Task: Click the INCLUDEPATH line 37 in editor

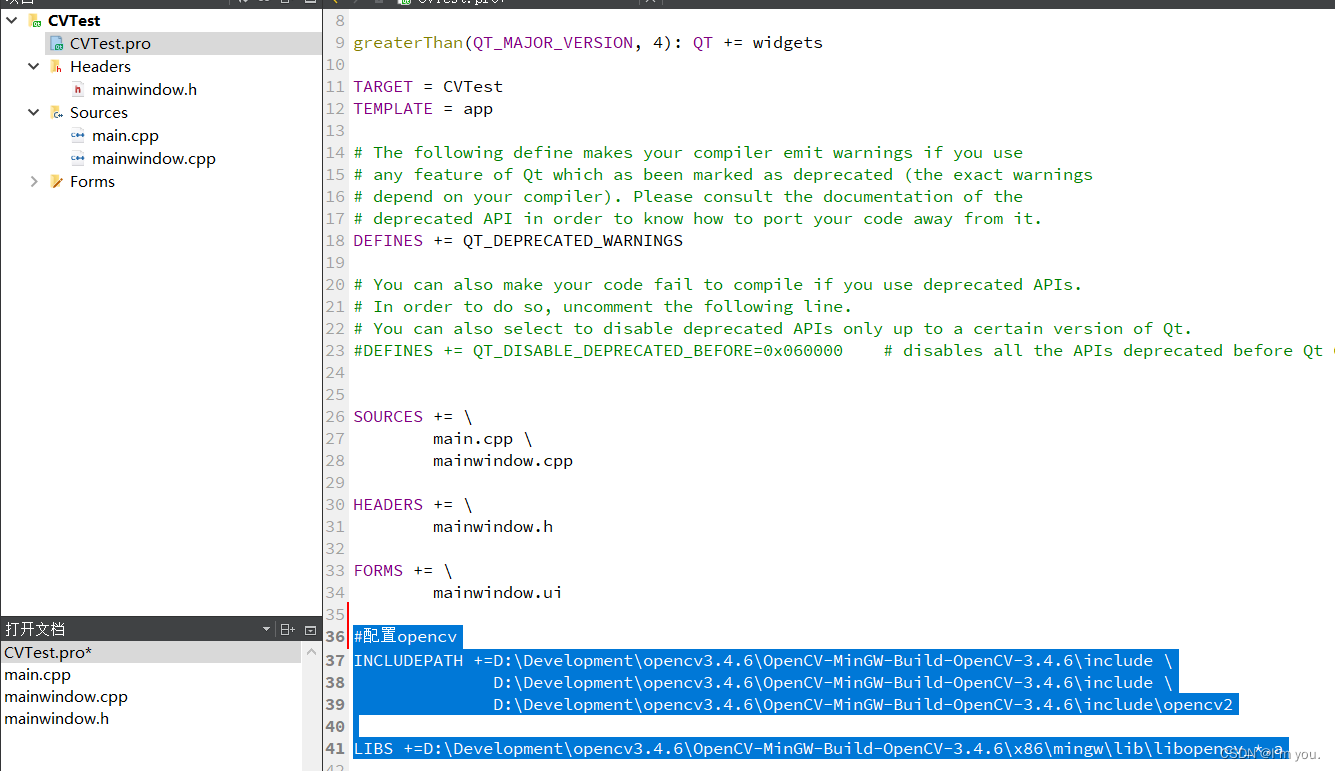Action: coord(763,661)
